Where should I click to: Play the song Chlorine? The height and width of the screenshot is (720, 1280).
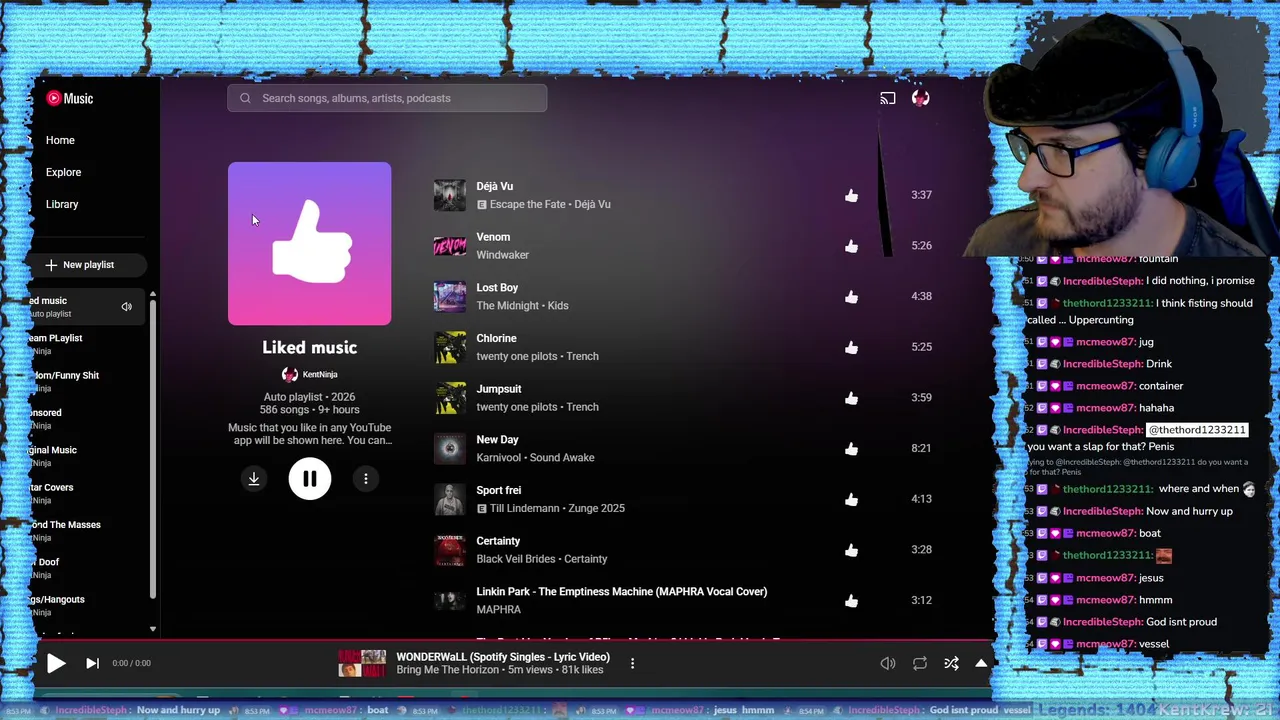tap(496, 338)
